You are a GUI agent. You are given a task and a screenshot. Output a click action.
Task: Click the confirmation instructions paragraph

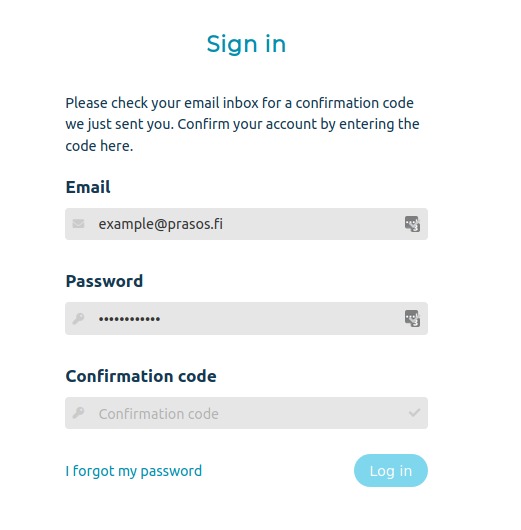pos(242,124)
